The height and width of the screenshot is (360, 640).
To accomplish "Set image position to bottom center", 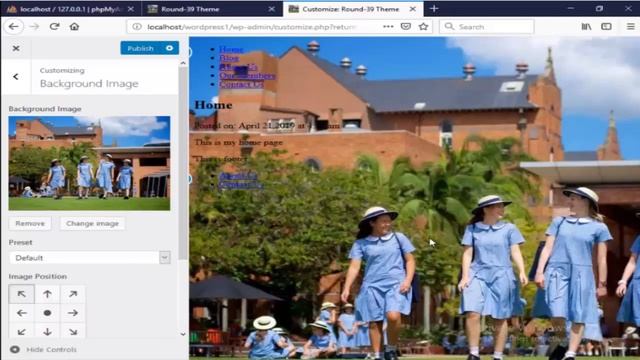I will point(47,331).
